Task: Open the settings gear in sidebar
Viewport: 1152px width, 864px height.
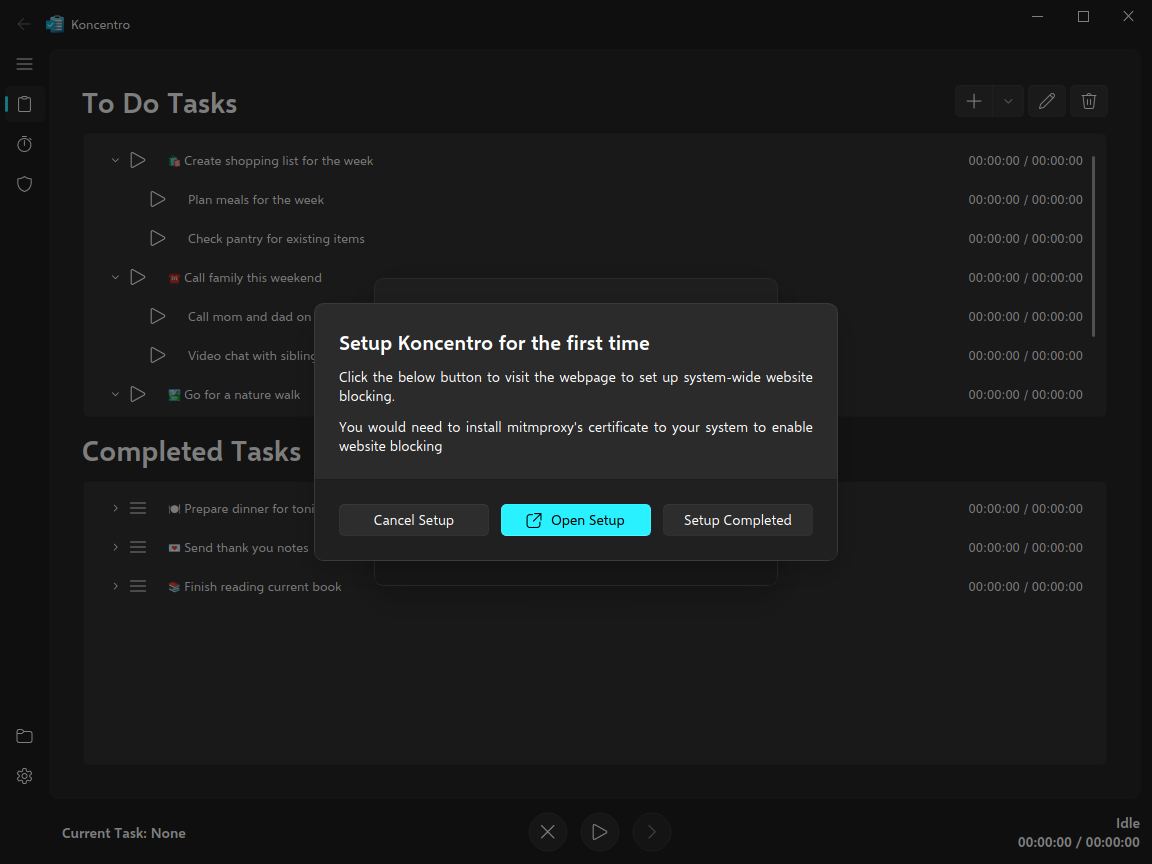Action: 25,776
